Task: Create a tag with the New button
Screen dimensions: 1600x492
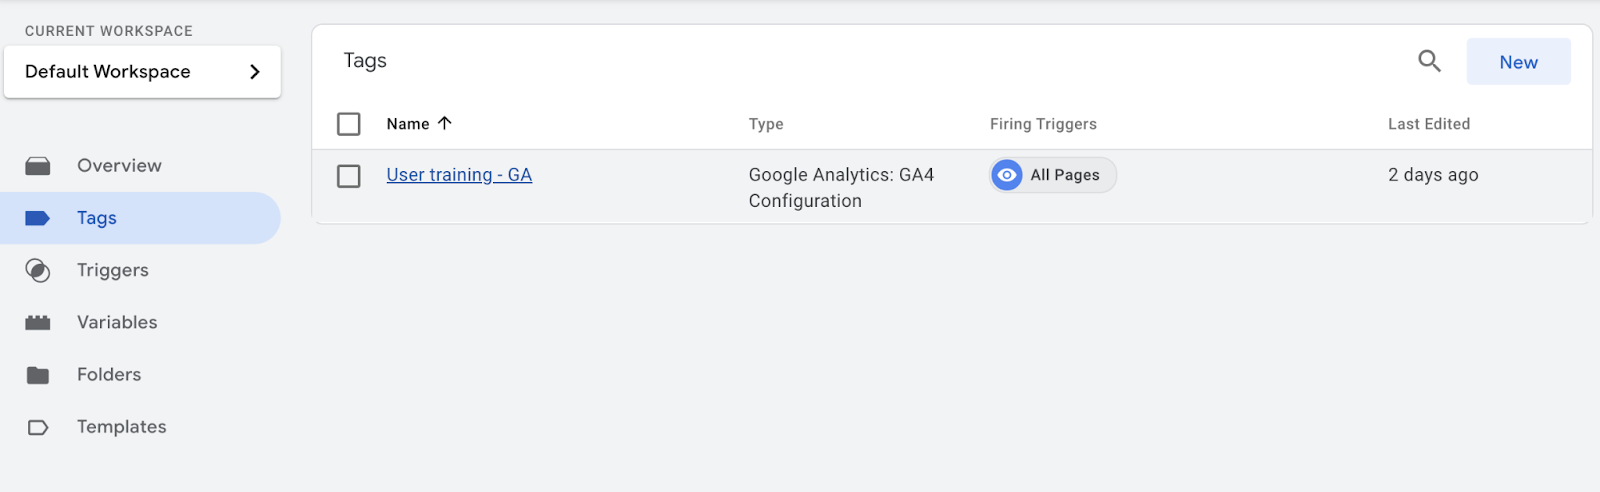Action: [1518, 62]
